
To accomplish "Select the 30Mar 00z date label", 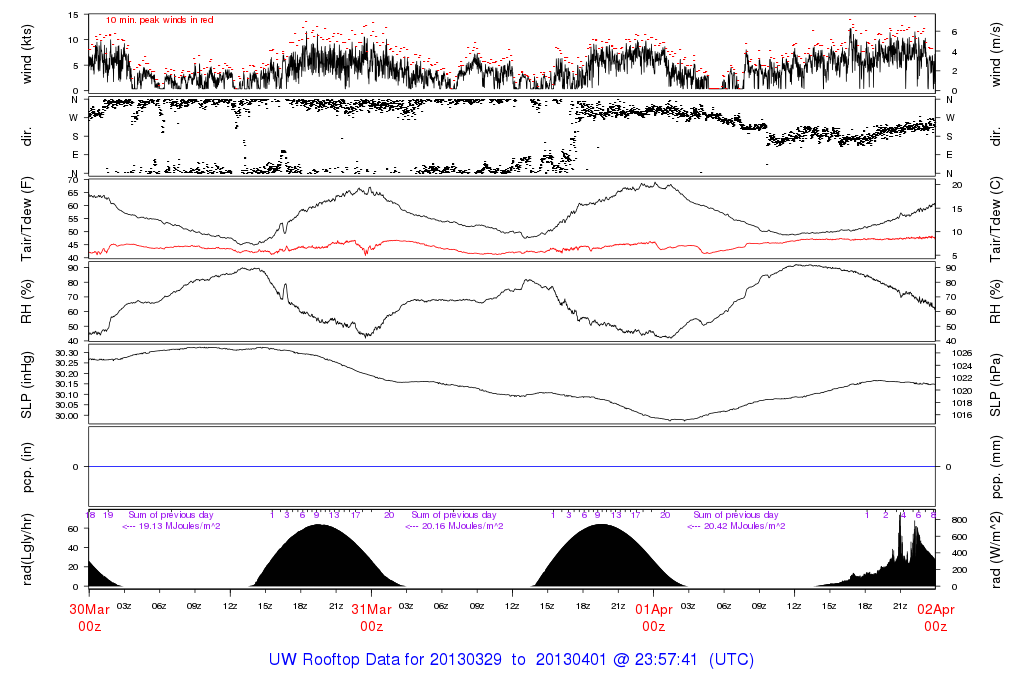I will point(89,617).
